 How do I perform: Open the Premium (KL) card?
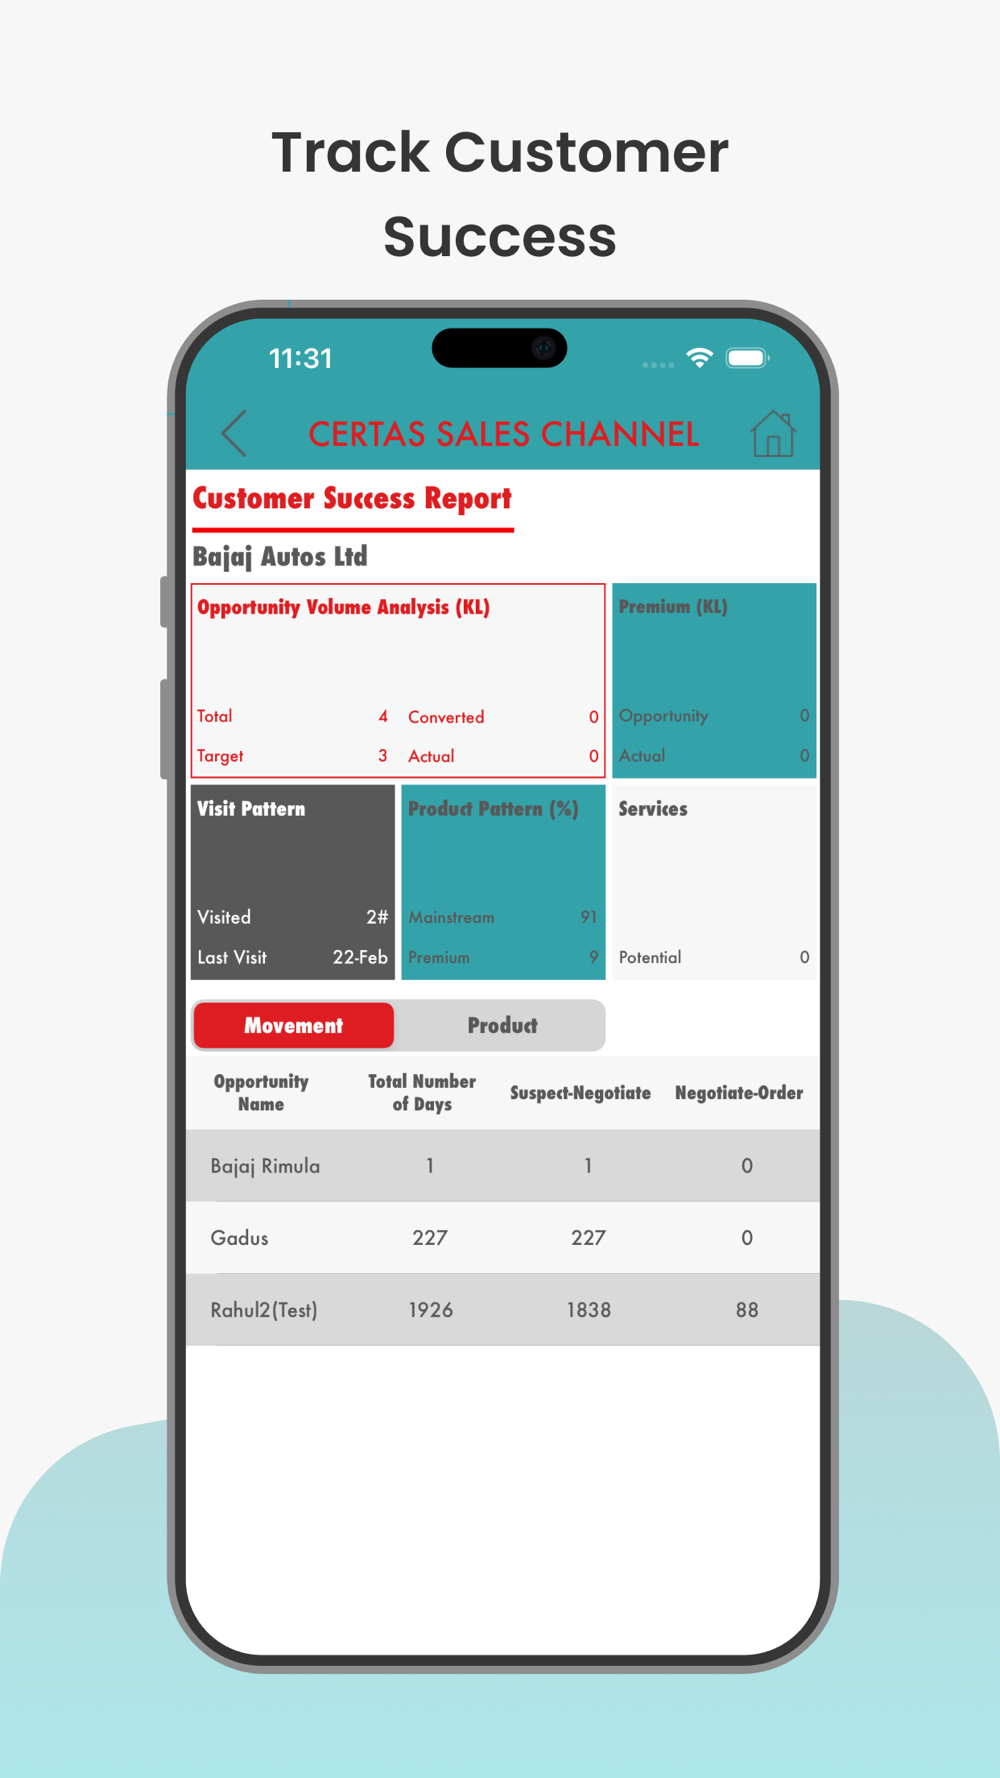[714, 680]
